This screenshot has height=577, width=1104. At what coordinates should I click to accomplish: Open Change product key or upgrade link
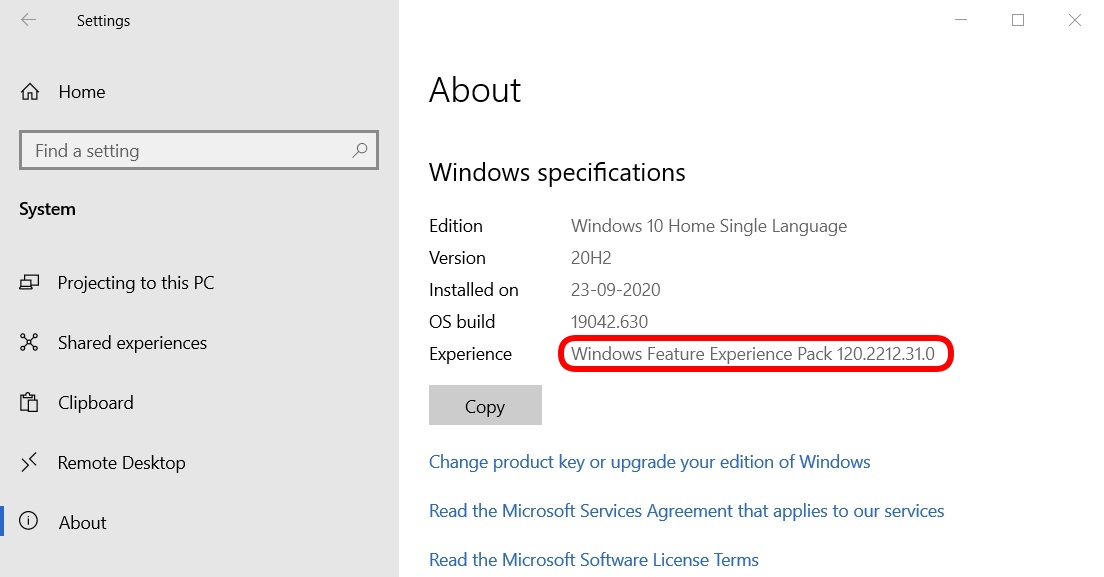(650, 462)
